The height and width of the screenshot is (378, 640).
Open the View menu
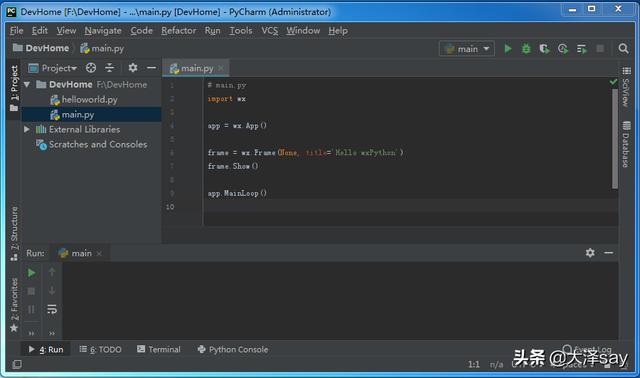tap(66, 31)
